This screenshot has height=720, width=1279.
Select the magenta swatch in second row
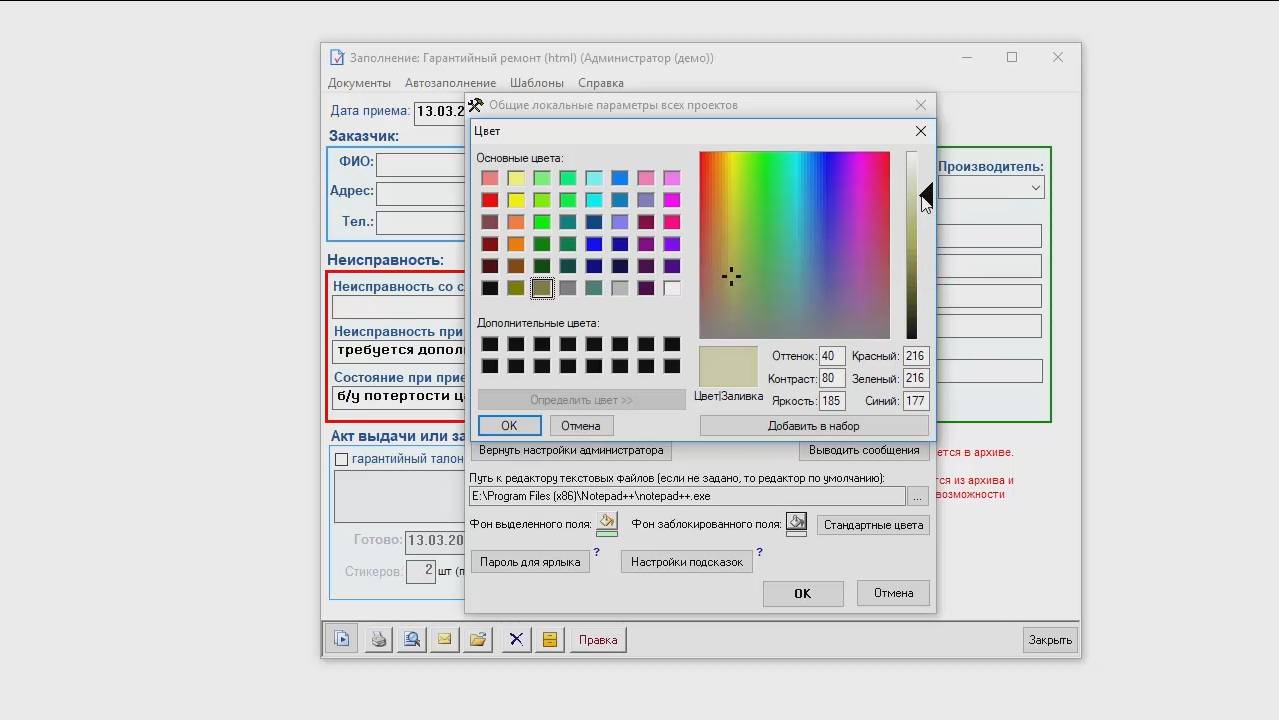pyautogui.click(x=672, y=200)
